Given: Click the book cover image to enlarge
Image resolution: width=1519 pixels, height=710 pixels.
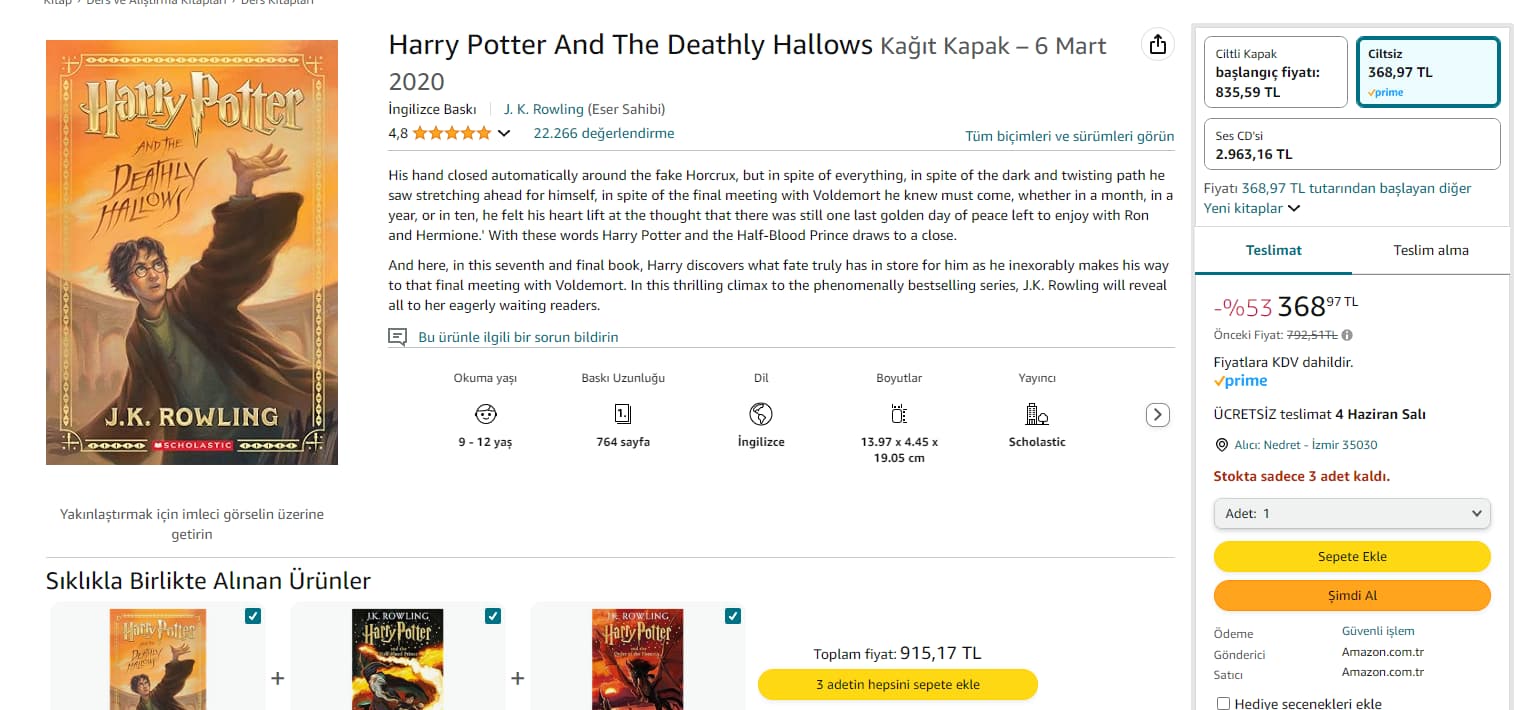Looking at the screenshot, I should [192, 252].
